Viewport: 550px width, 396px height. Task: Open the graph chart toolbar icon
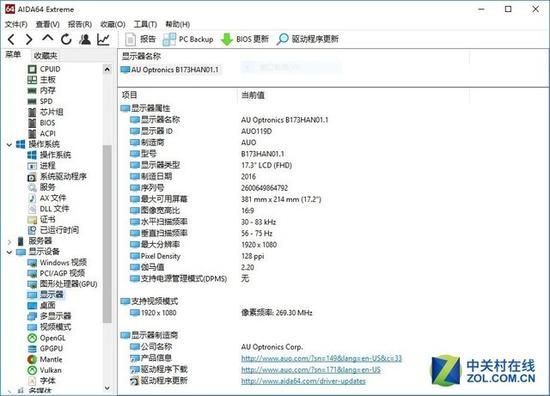103,39
